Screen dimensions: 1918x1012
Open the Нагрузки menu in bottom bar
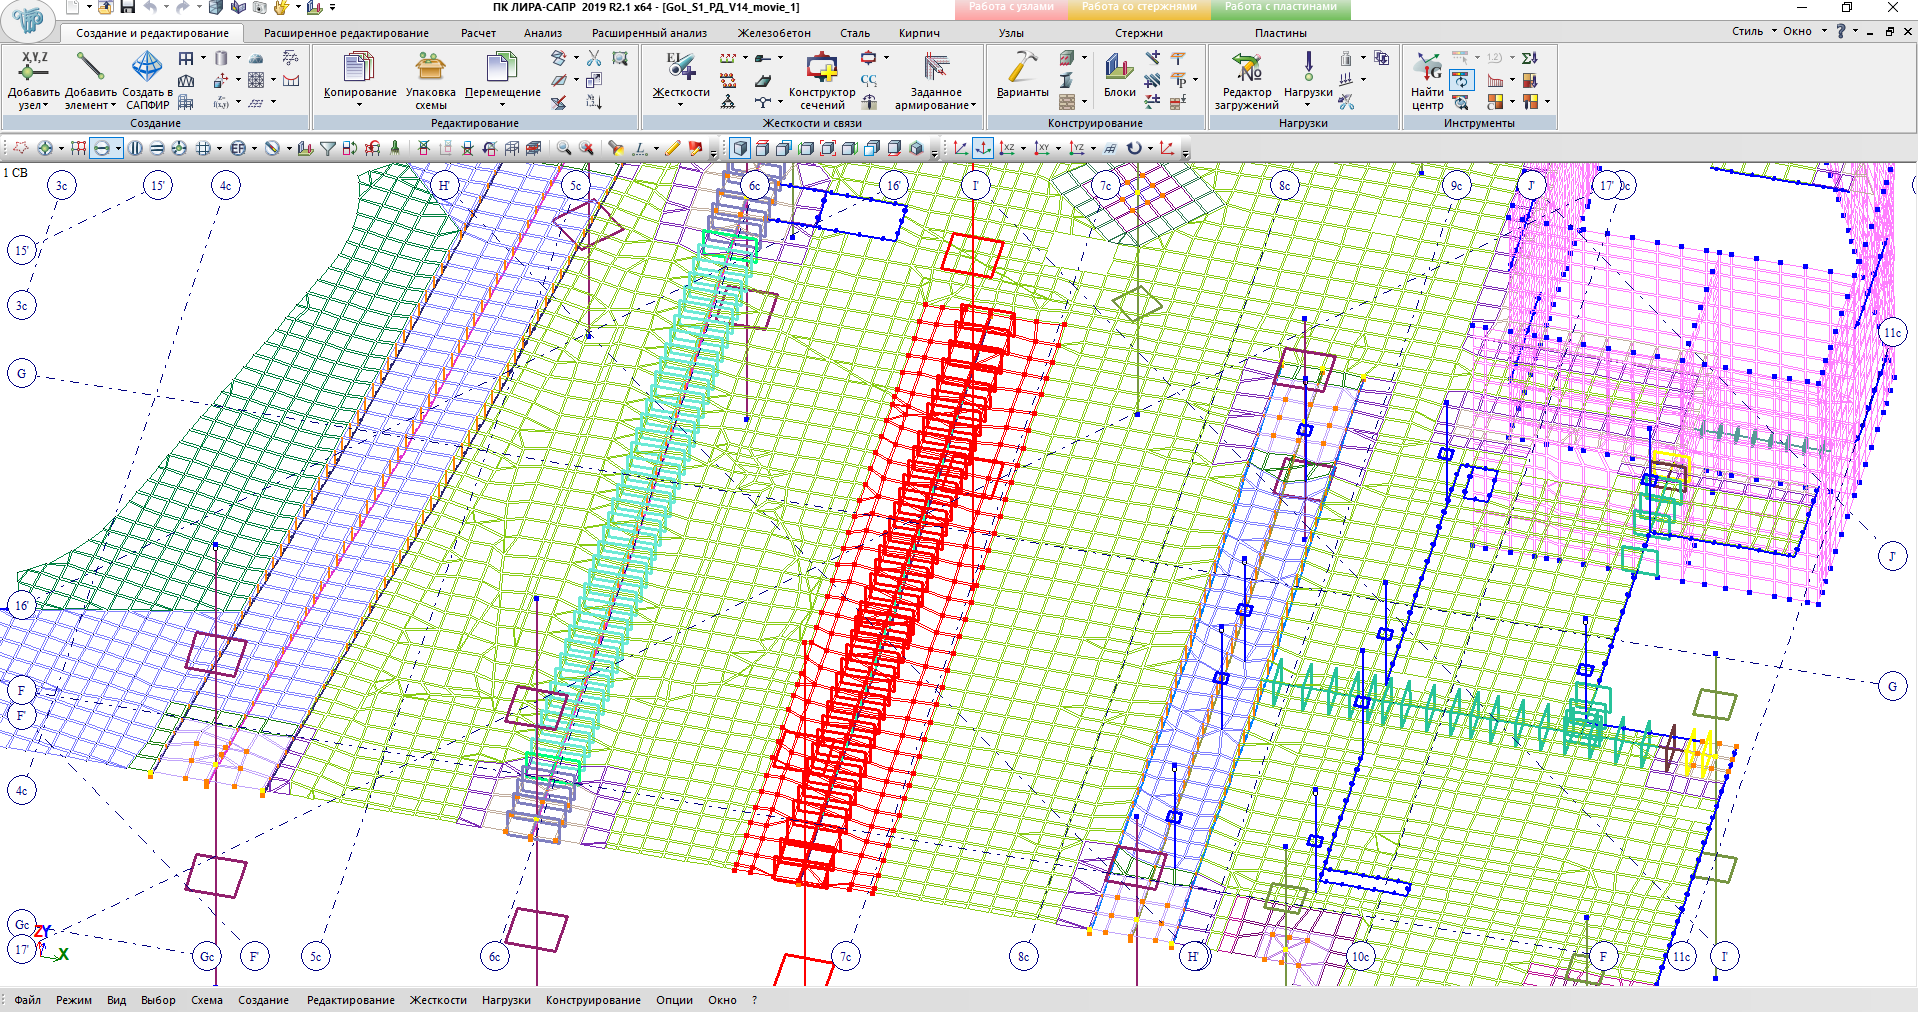506,1000
